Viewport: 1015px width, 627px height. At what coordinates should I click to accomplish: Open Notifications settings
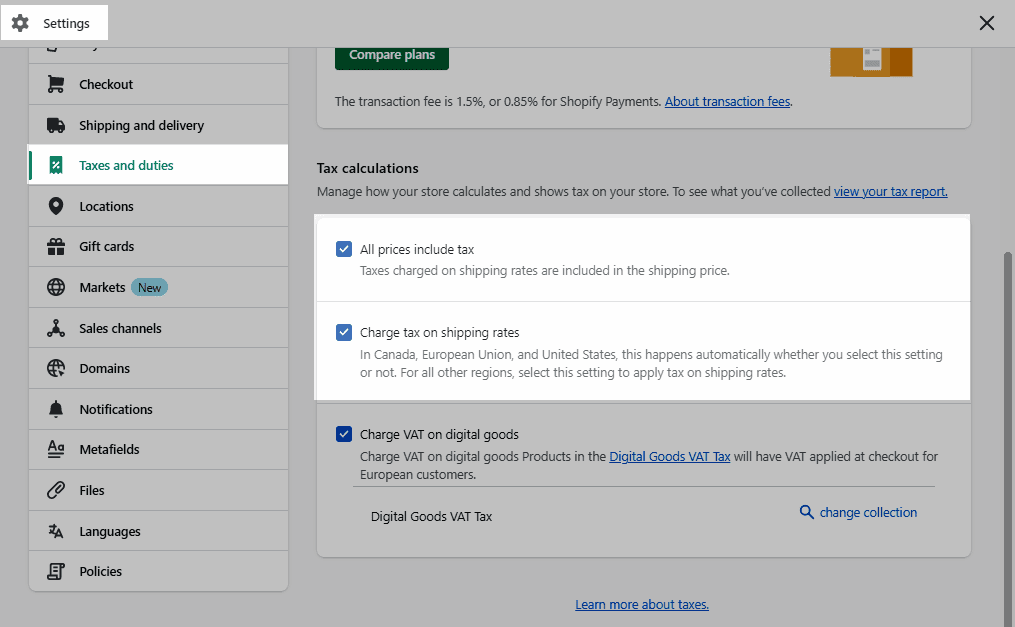pyautogui.click(x=159, y=409)
